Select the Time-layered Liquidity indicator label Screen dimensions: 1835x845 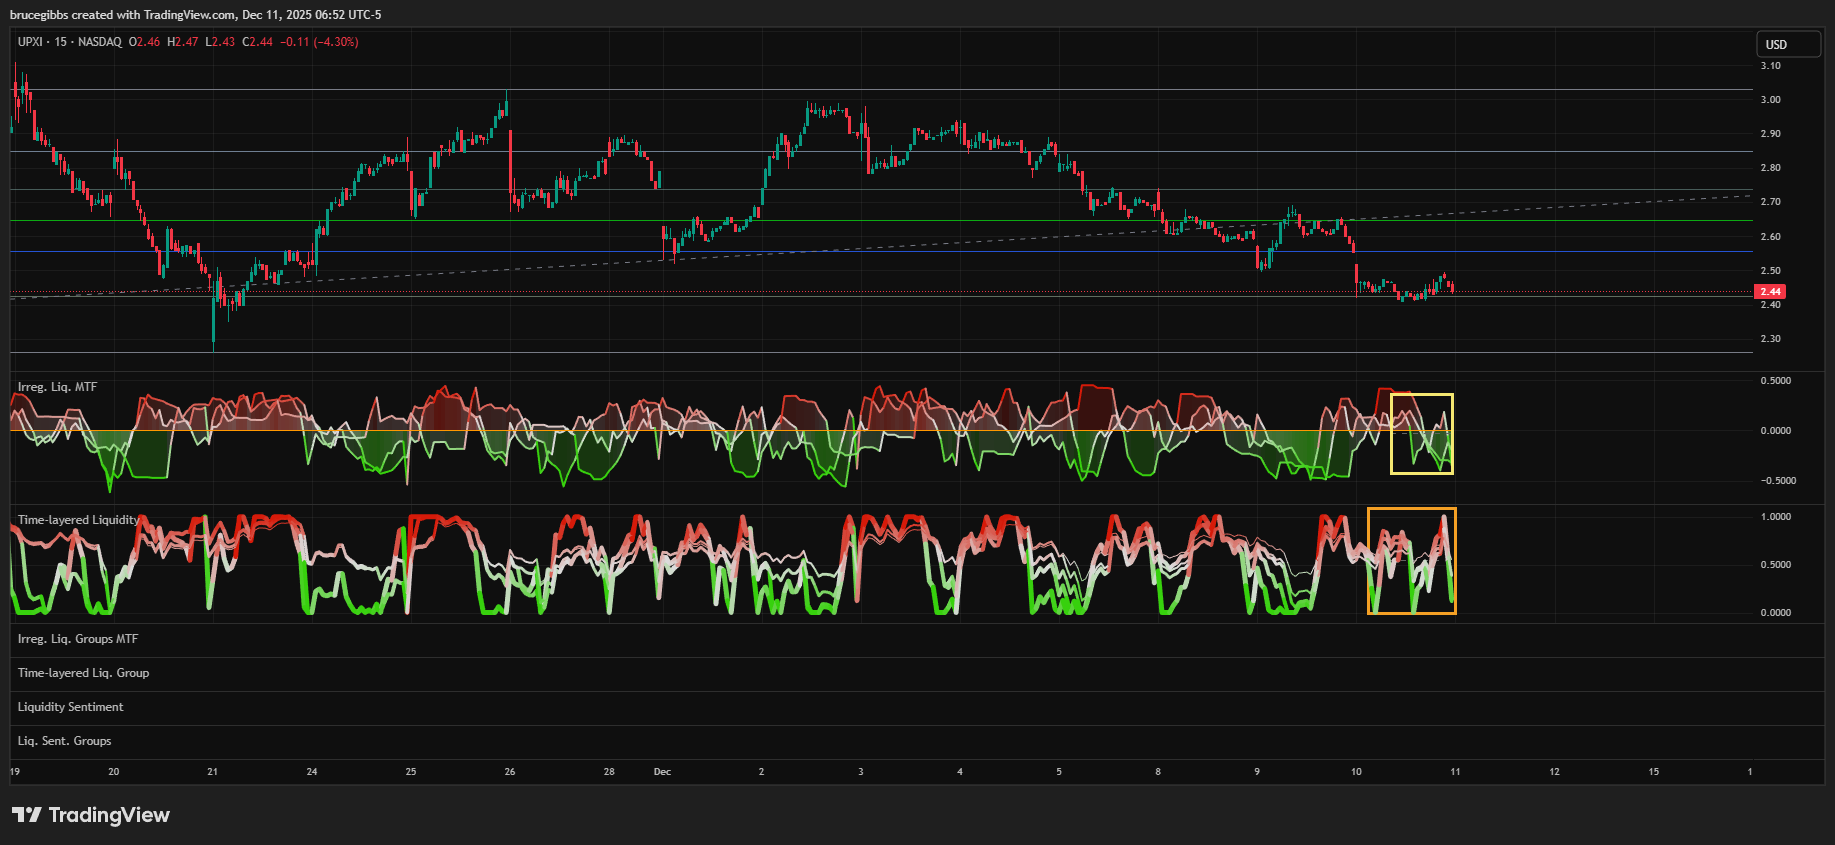coord(78,520)
